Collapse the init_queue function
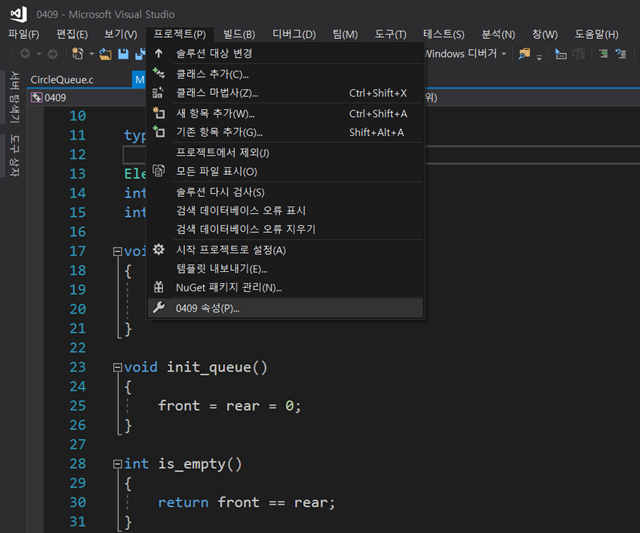The image size is (640, 533). coord(117,368)
